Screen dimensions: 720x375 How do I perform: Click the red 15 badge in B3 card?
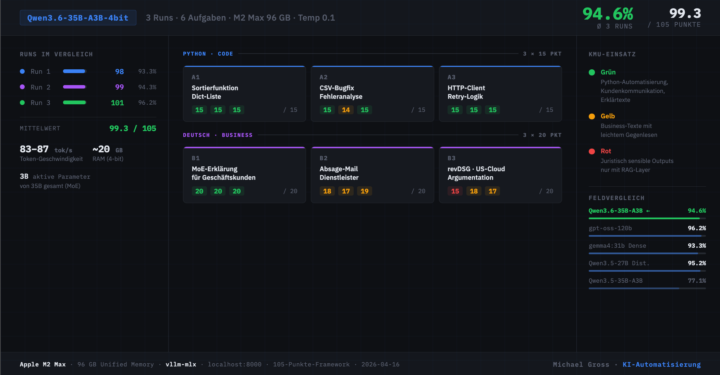pyautogui.click(x=455, y=191)
